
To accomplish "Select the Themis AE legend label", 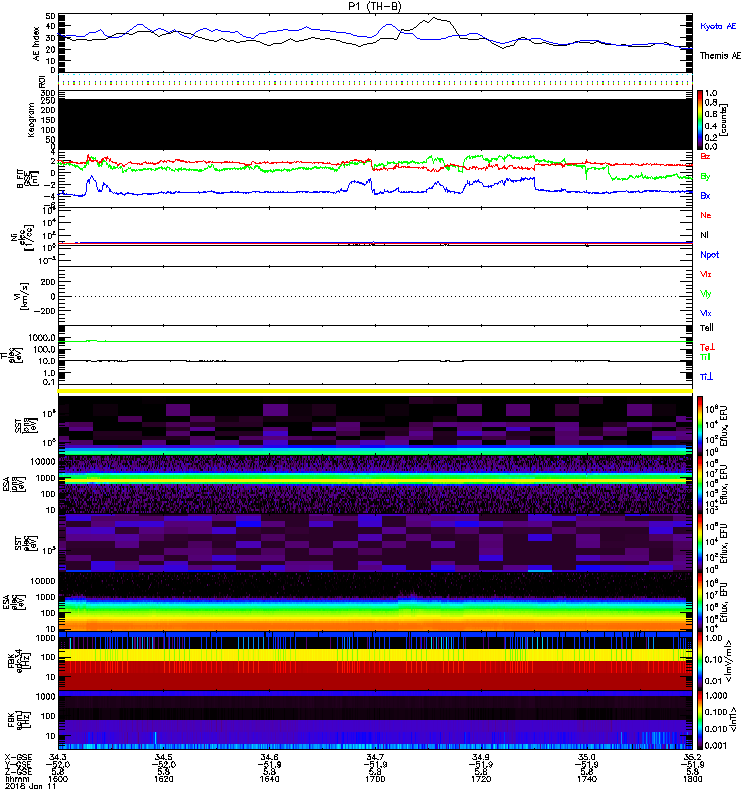I will coord(720,56).
